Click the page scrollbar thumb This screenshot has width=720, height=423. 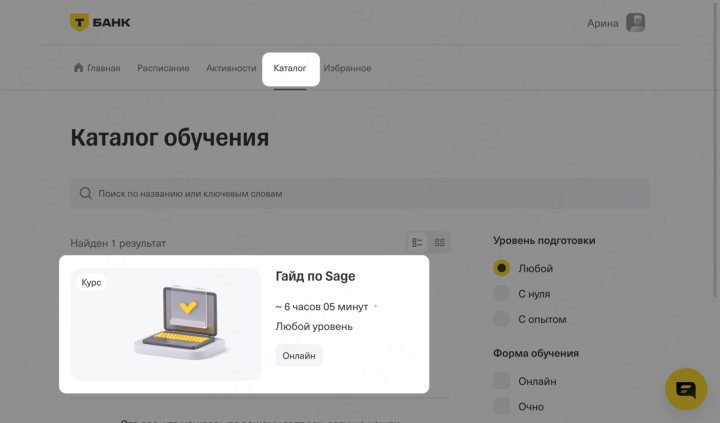(715, 148)
